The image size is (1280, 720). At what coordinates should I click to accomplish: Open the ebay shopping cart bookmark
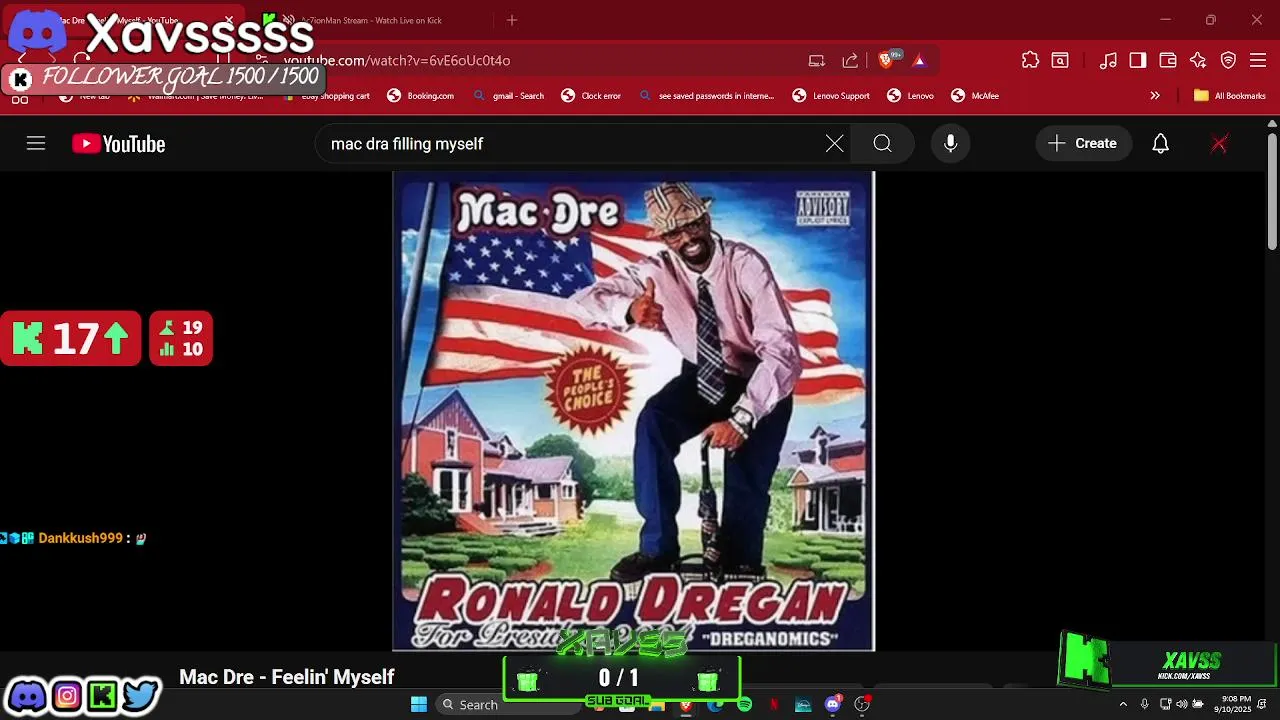(325, 96)
